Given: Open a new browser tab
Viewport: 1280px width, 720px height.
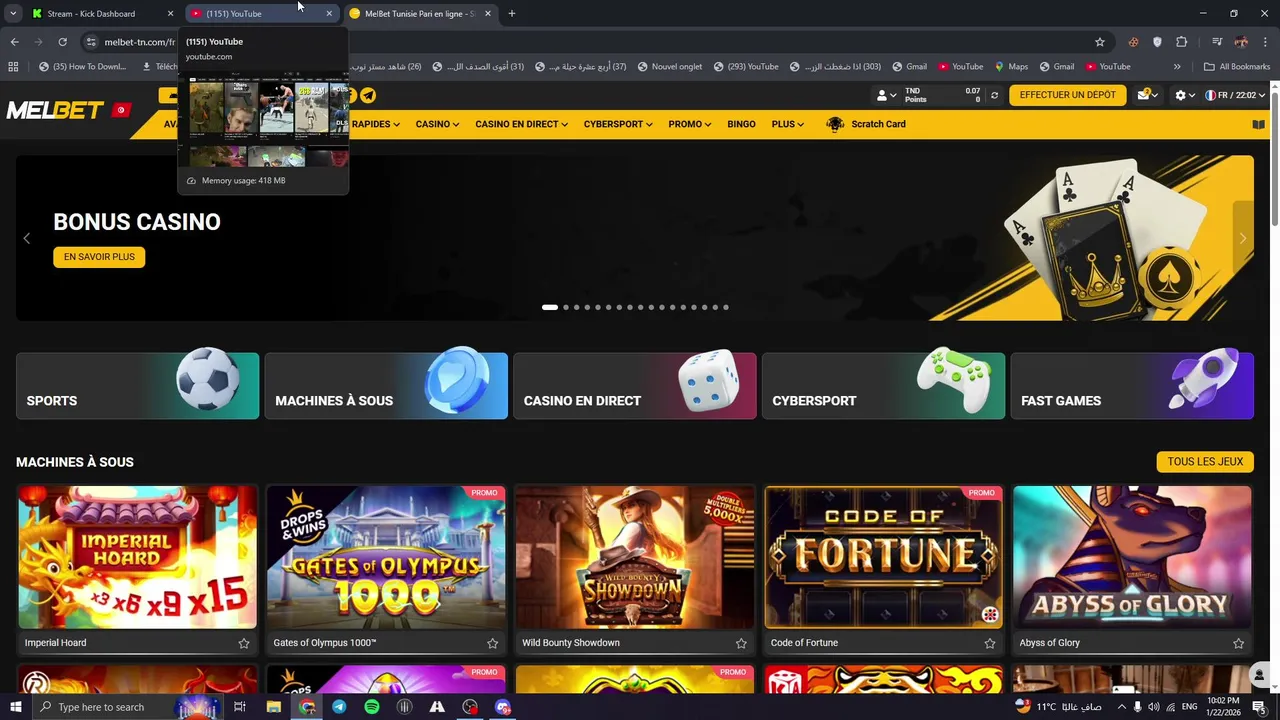Looking at the screenshot, I should click(x=512, y=14).
